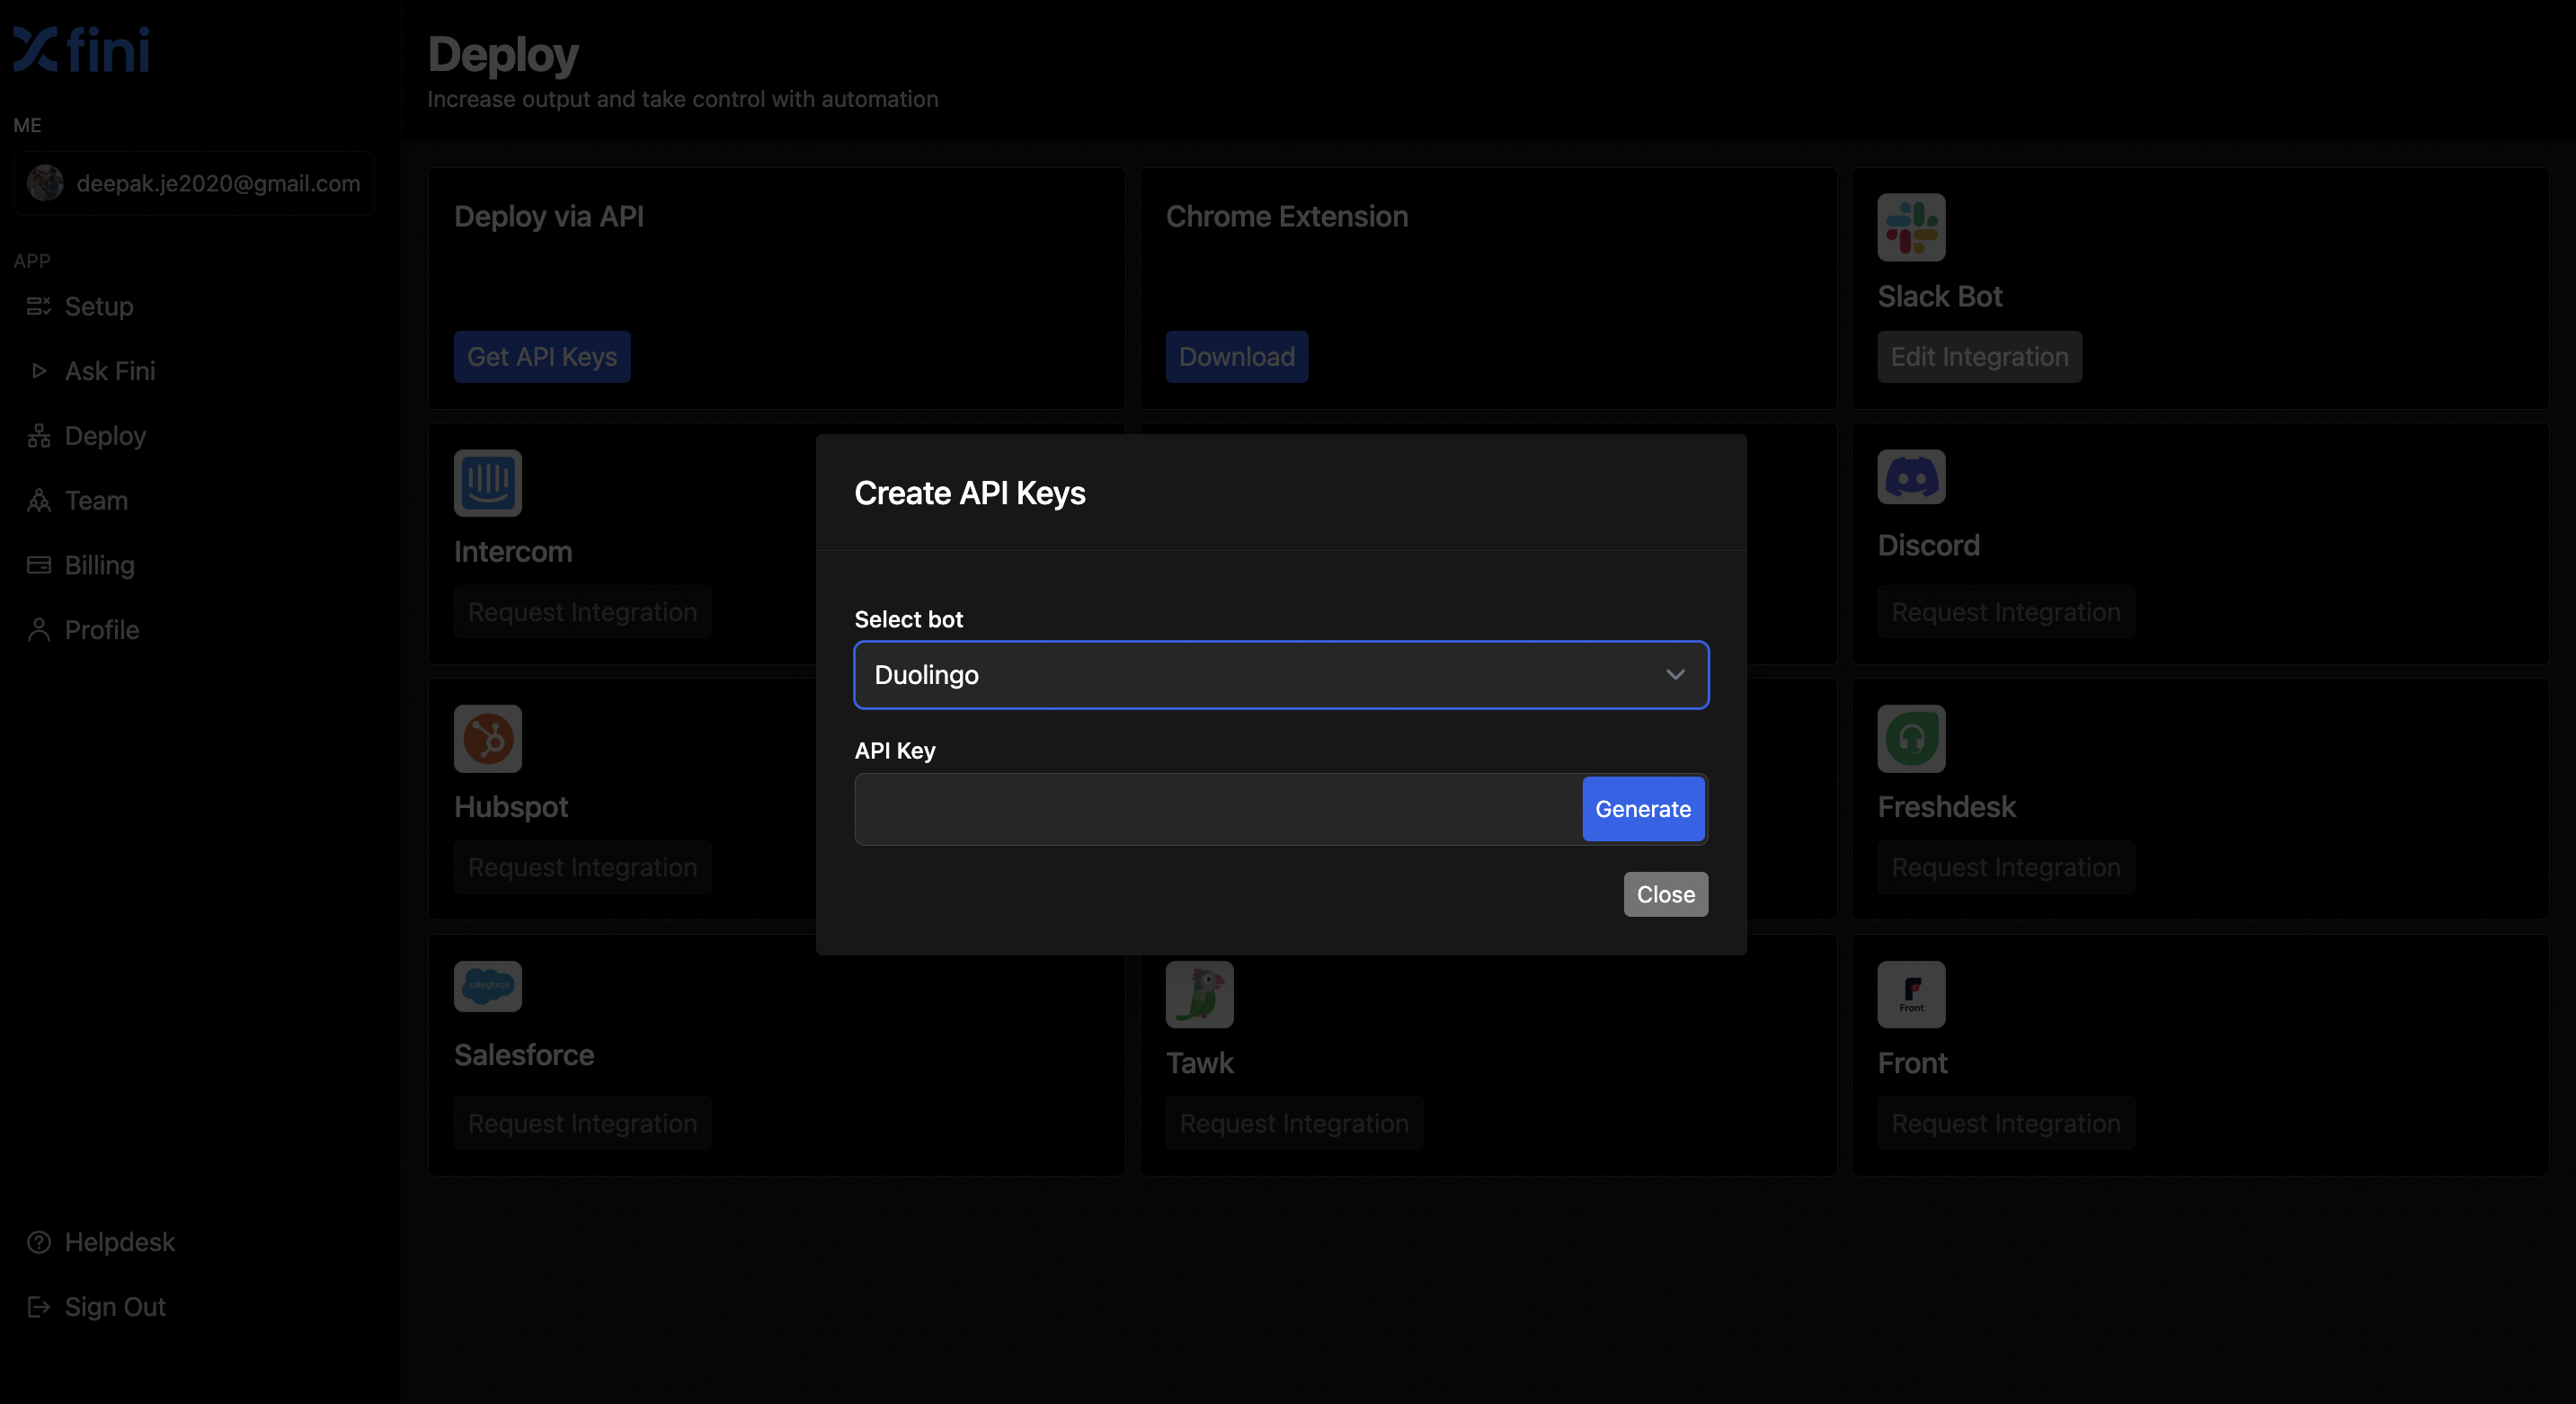Navigate to the Billing section
Image resolution: width=2576 pixels, height=1404 pixels.
click(x=99, y=565)
